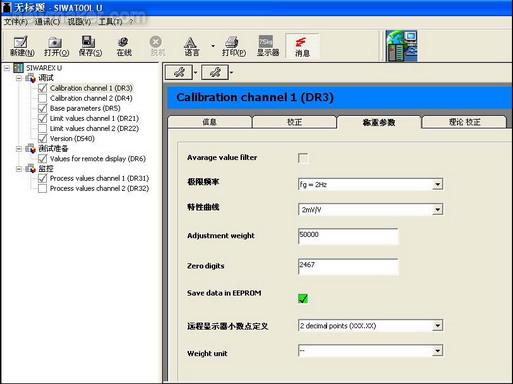Click the greyed-out offline icon
The width and height of the screenshot is (513, 384).
(x=156, y=42)
